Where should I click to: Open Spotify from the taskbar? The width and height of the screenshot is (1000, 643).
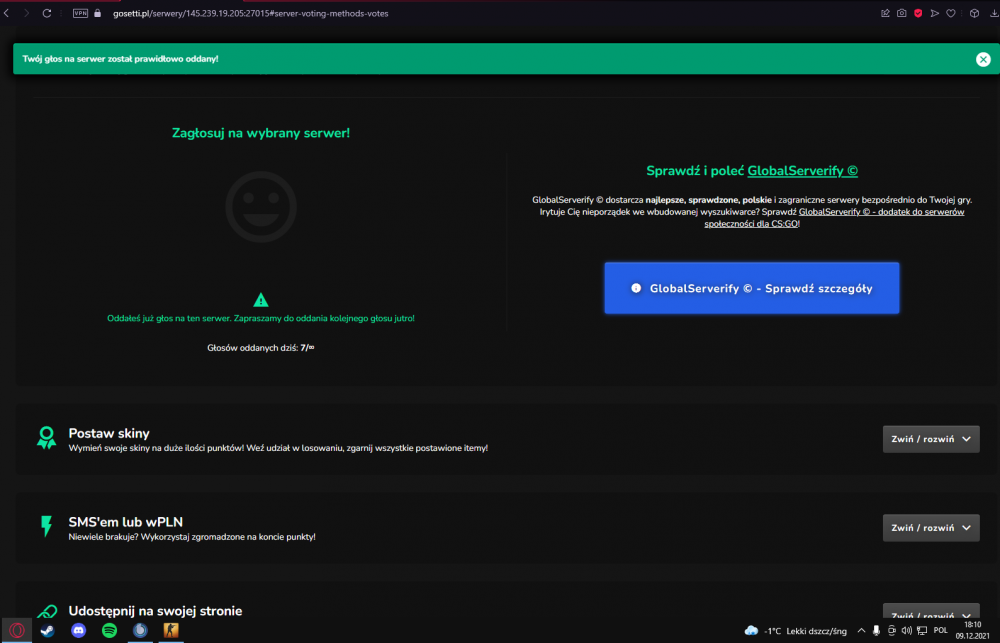click(x=110, y=630)
